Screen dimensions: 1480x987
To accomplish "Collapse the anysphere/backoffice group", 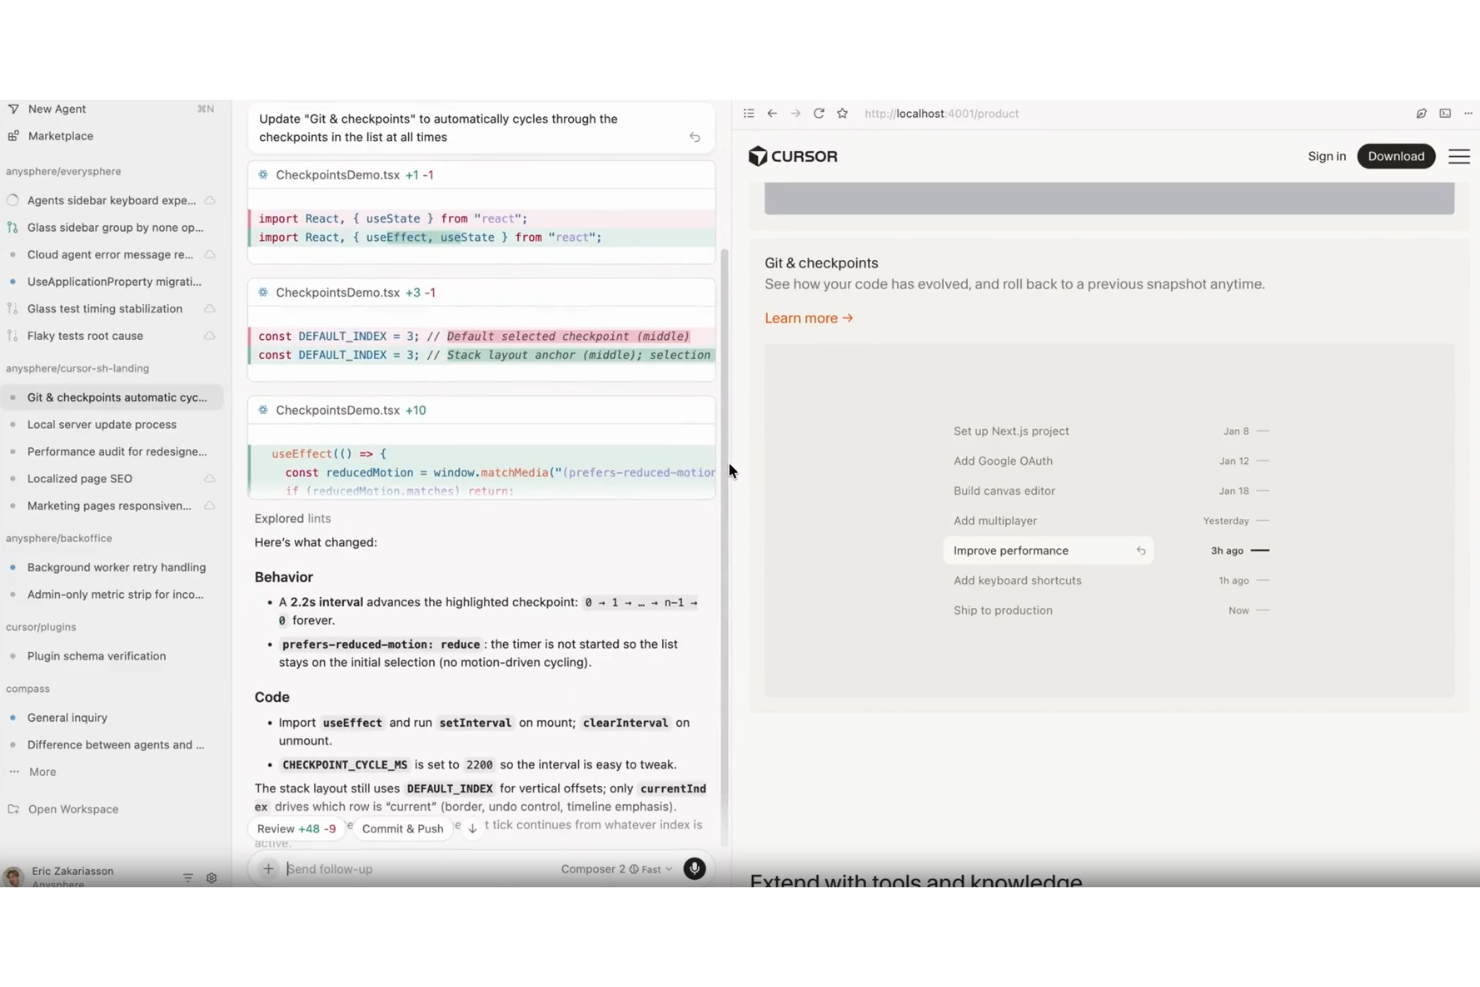I will [x=59, y=538].
